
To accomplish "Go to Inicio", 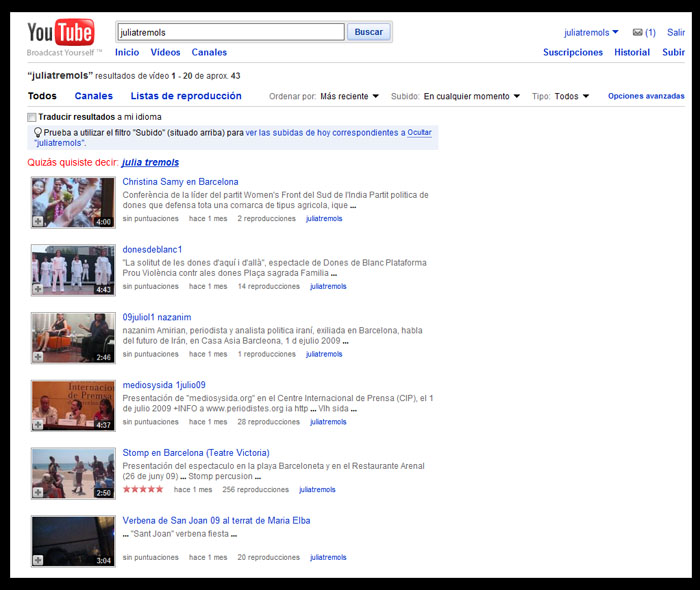I will (x=127, y=52).
